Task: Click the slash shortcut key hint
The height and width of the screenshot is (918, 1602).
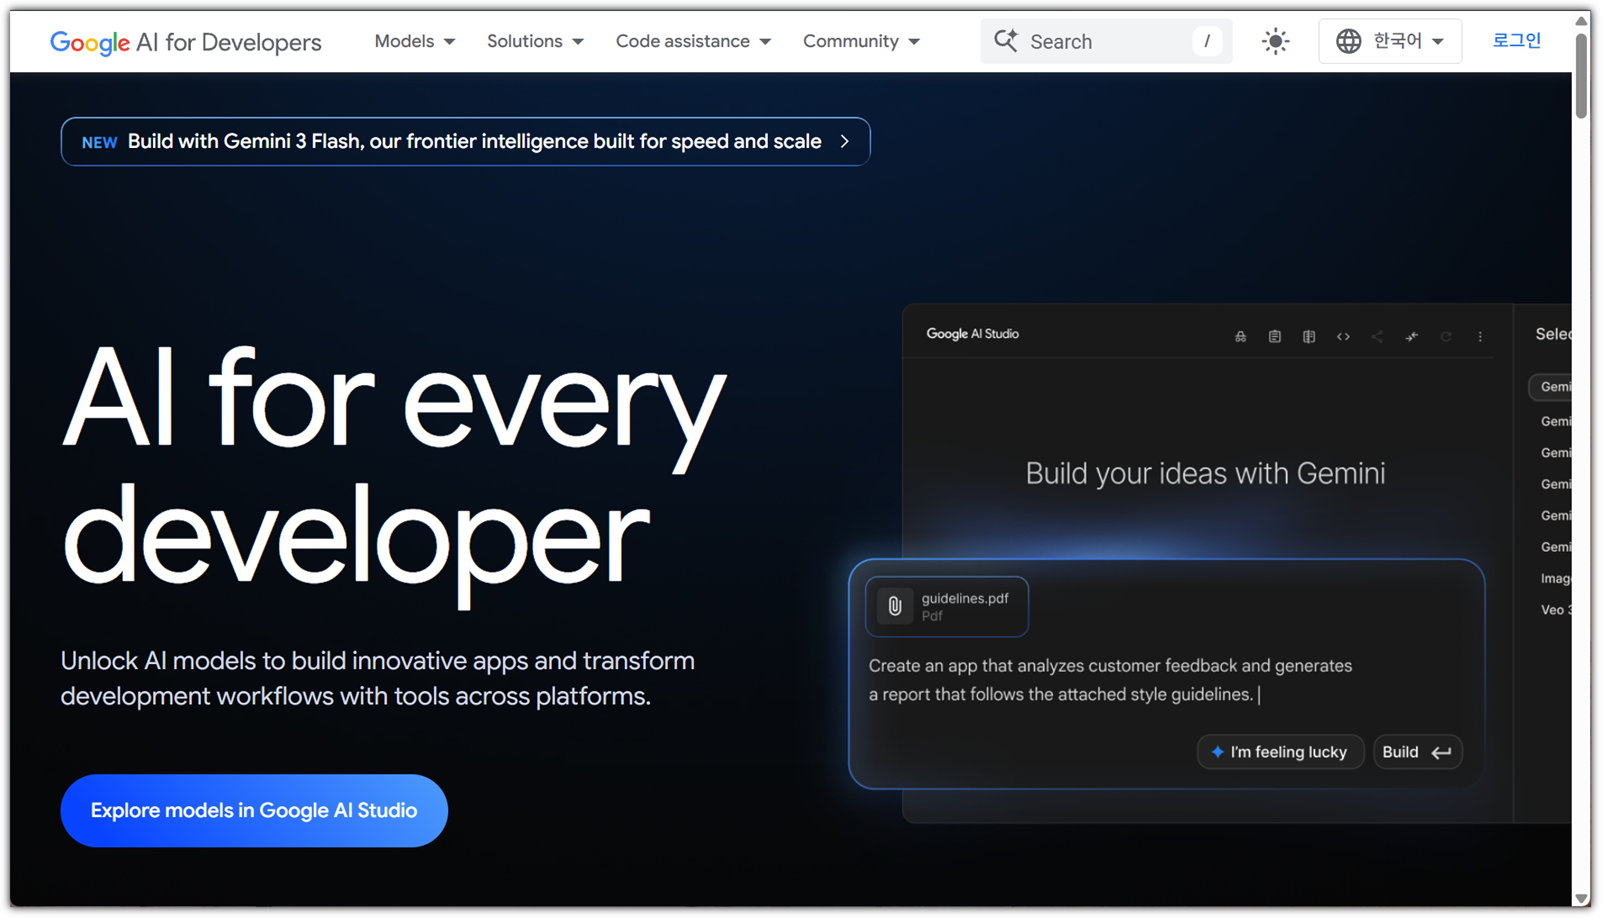Action: click(1207, 41)
